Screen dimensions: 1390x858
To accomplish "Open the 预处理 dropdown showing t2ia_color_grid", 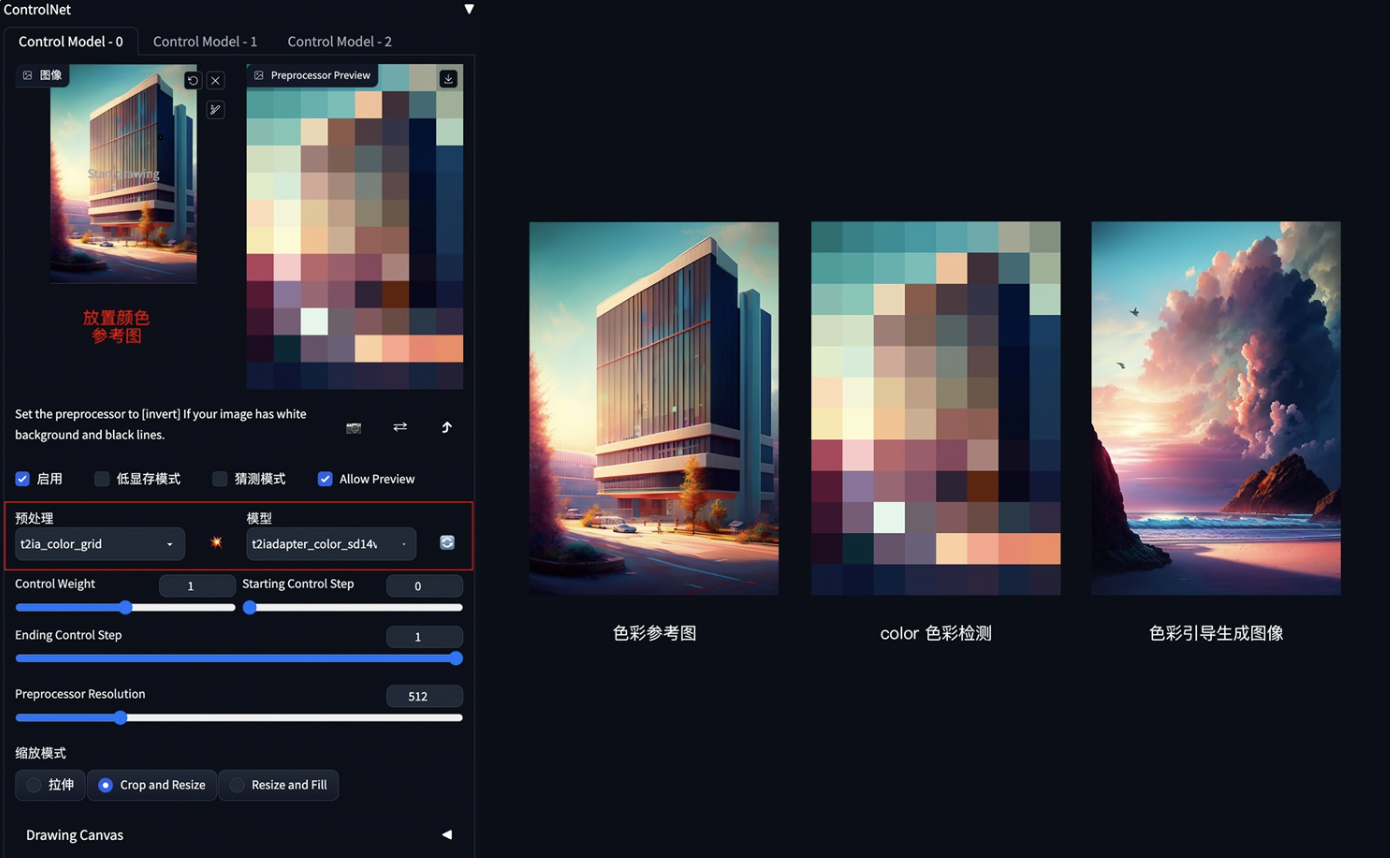I will click(100, 544).
